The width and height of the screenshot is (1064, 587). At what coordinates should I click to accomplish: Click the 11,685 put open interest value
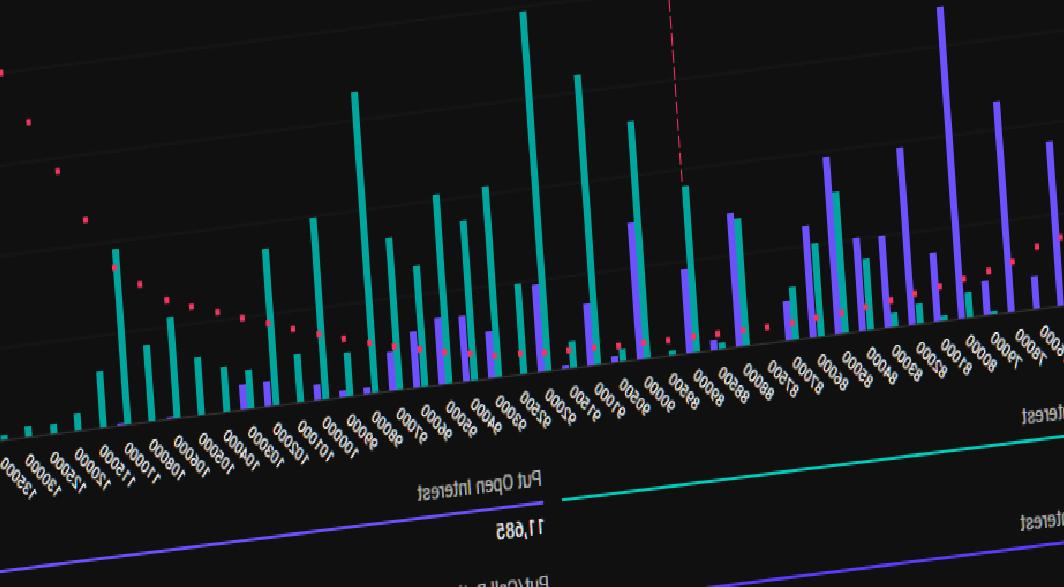[x=520, y=529]
